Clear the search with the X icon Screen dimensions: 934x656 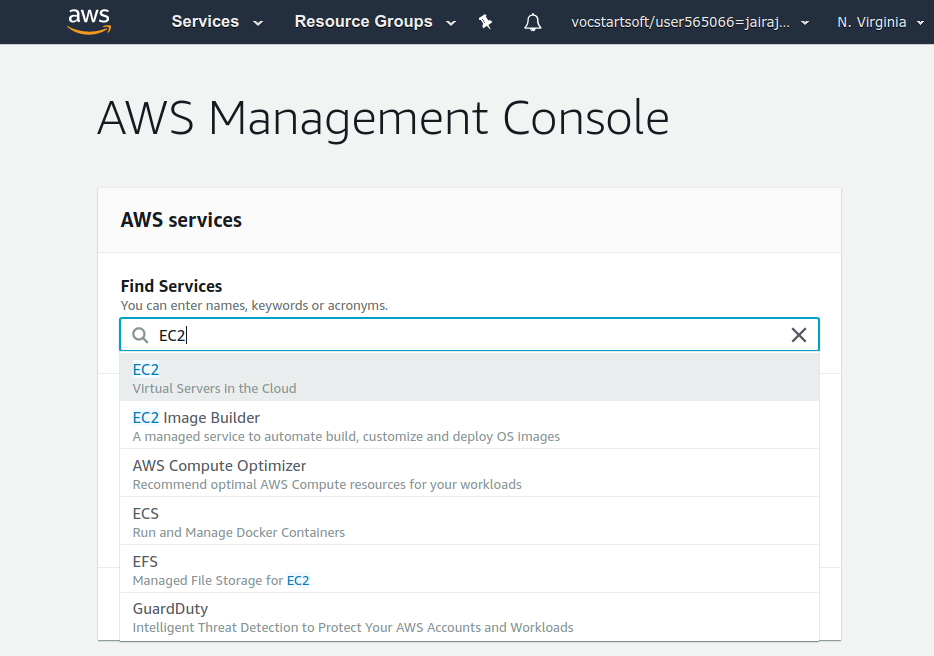pos(798,334)
